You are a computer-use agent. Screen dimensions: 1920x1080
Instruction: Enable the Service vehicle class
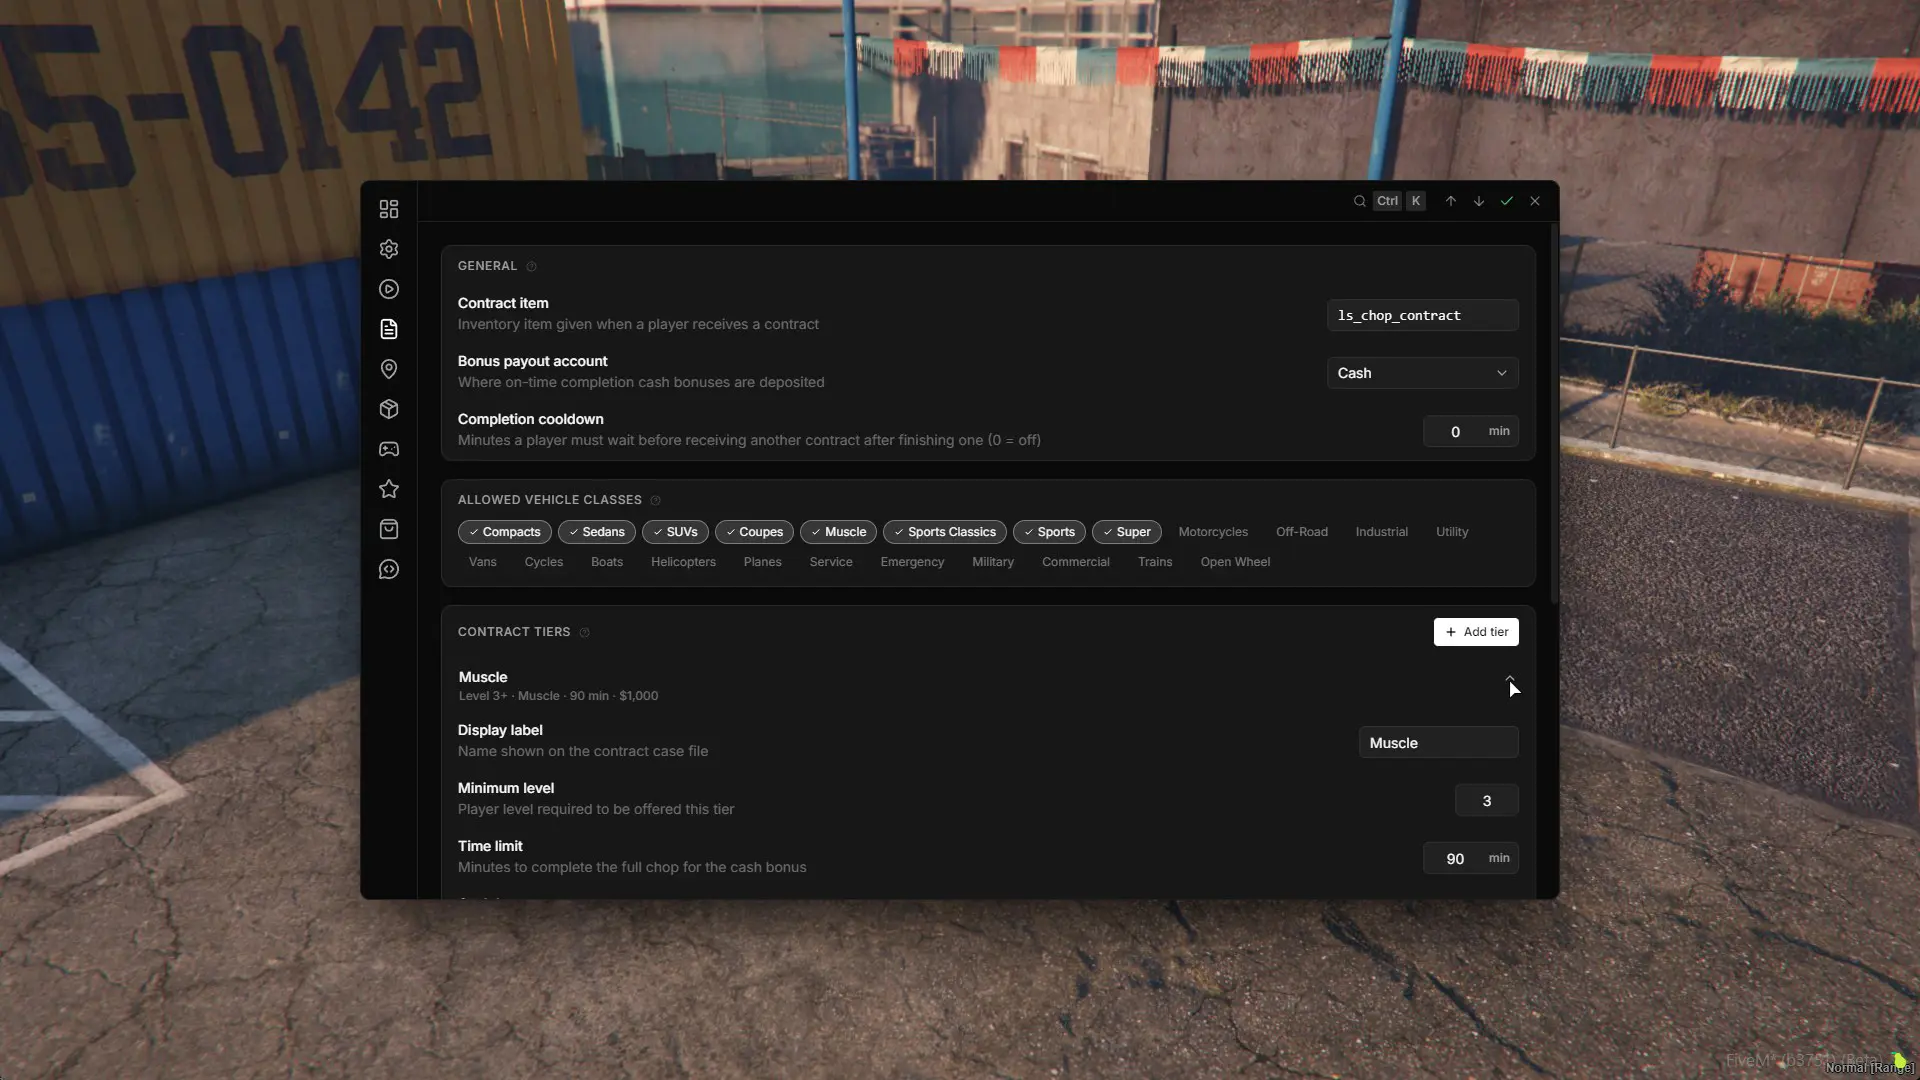(831, 562)
